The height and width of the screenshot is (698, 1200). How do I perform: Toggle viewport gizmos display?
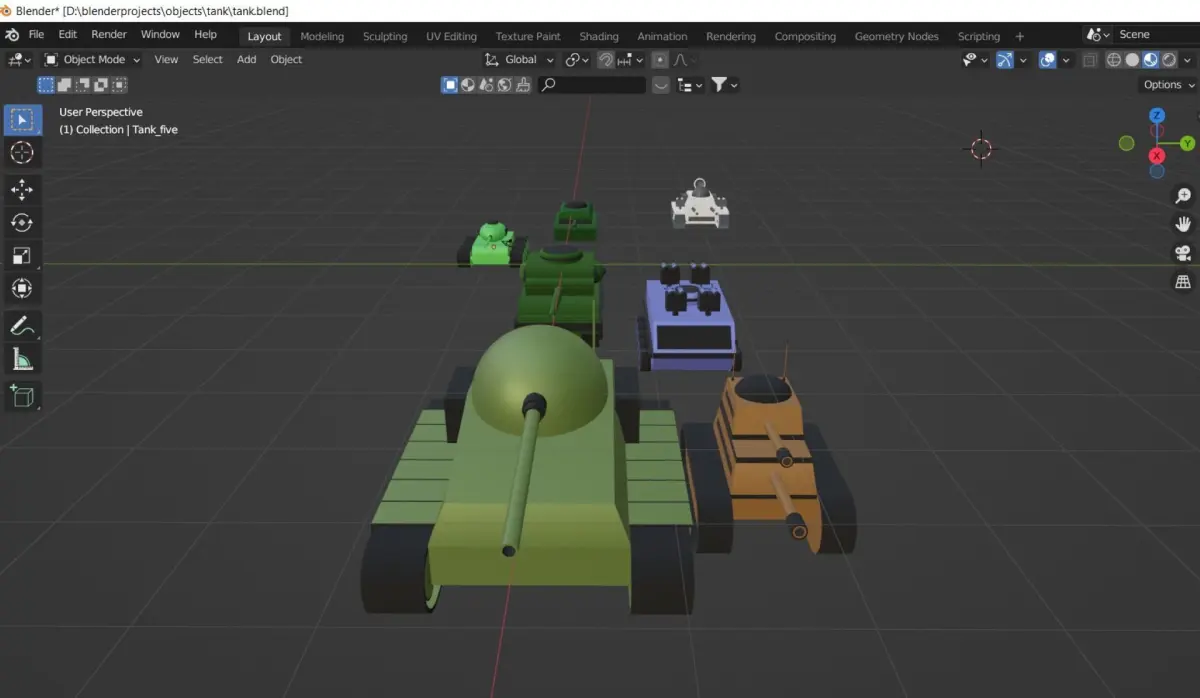(1005, 60)
